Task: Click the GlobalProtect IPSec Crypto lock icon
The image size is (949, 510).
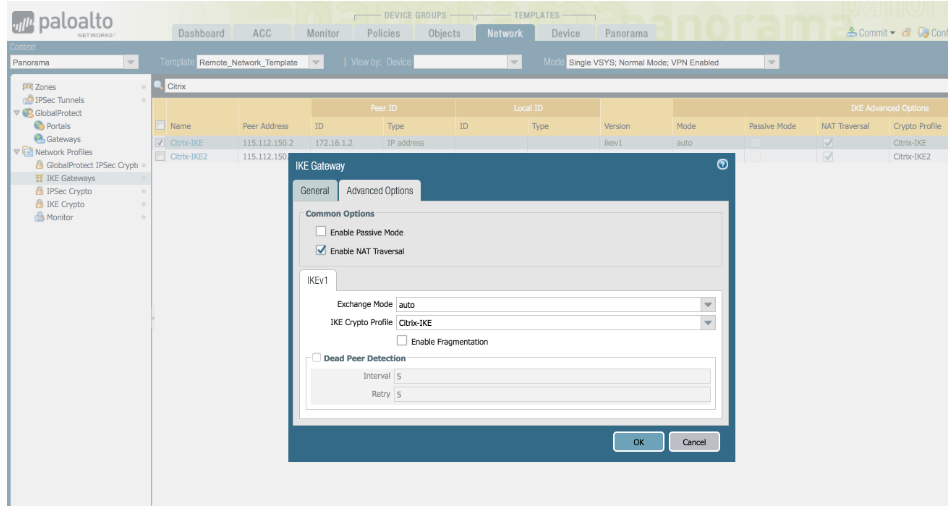Action: point(39,165)
